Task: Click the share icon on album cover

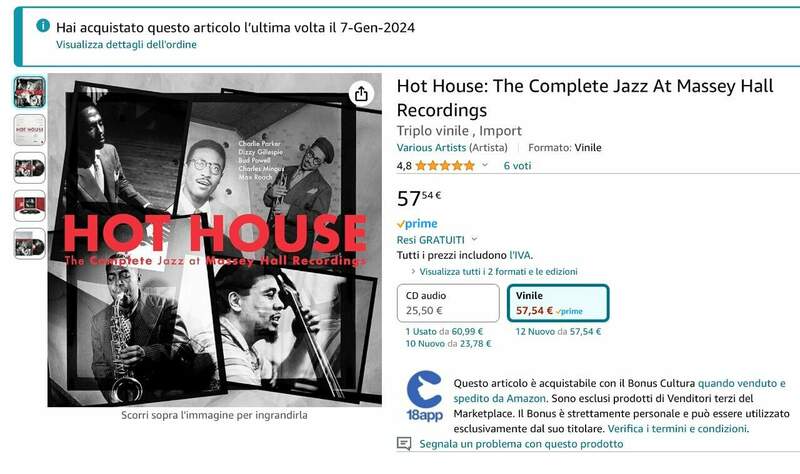Action: click(361, 93)
